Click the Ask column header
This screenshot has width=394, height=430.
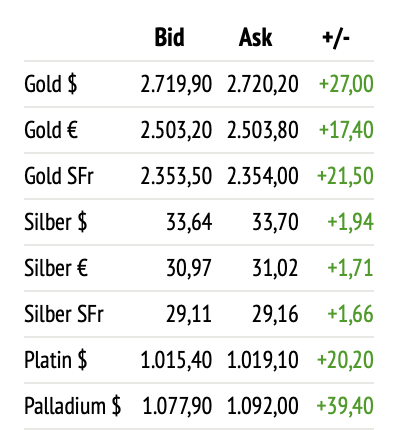click(255, 37)
